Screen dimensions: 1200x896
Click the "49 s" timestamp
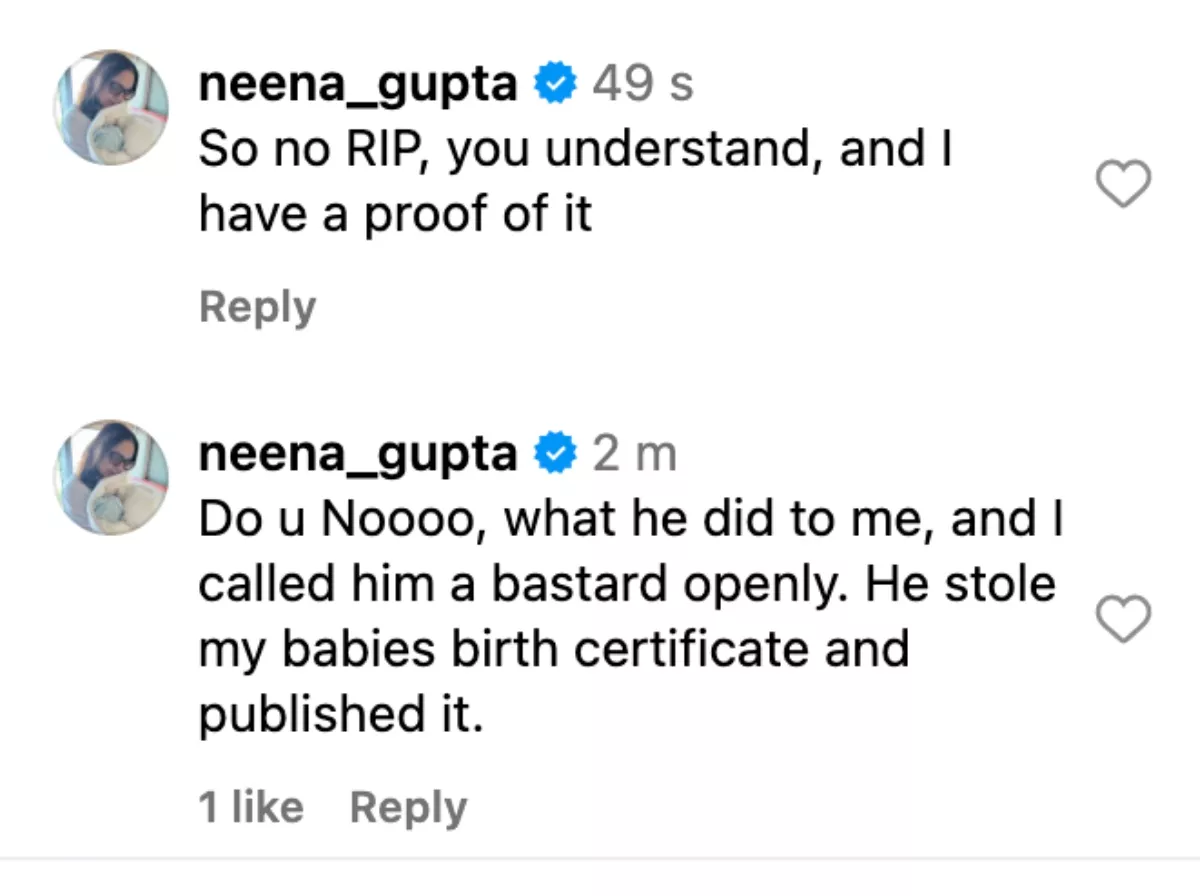pos(642,85)
